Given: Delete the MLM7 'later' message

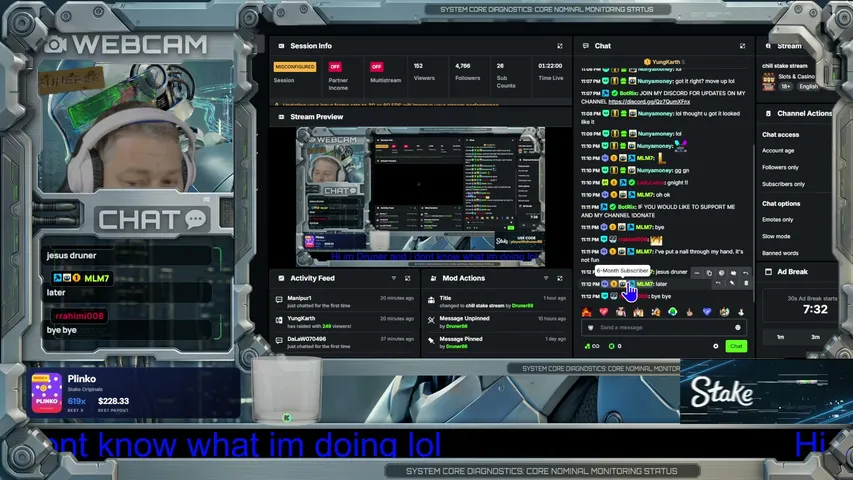Looking at the screenshot, I should [x=746, y=284].
